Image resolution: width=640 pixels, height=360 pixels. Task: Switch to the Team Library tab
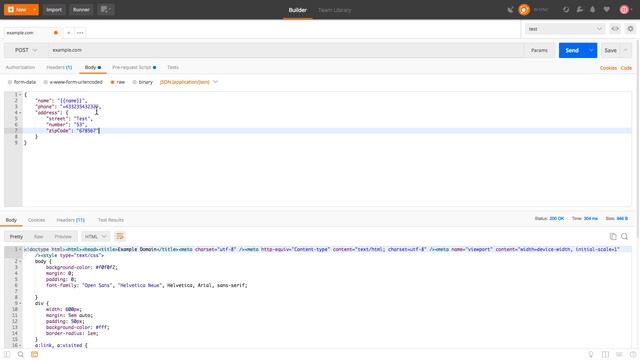tap(334, 10)
